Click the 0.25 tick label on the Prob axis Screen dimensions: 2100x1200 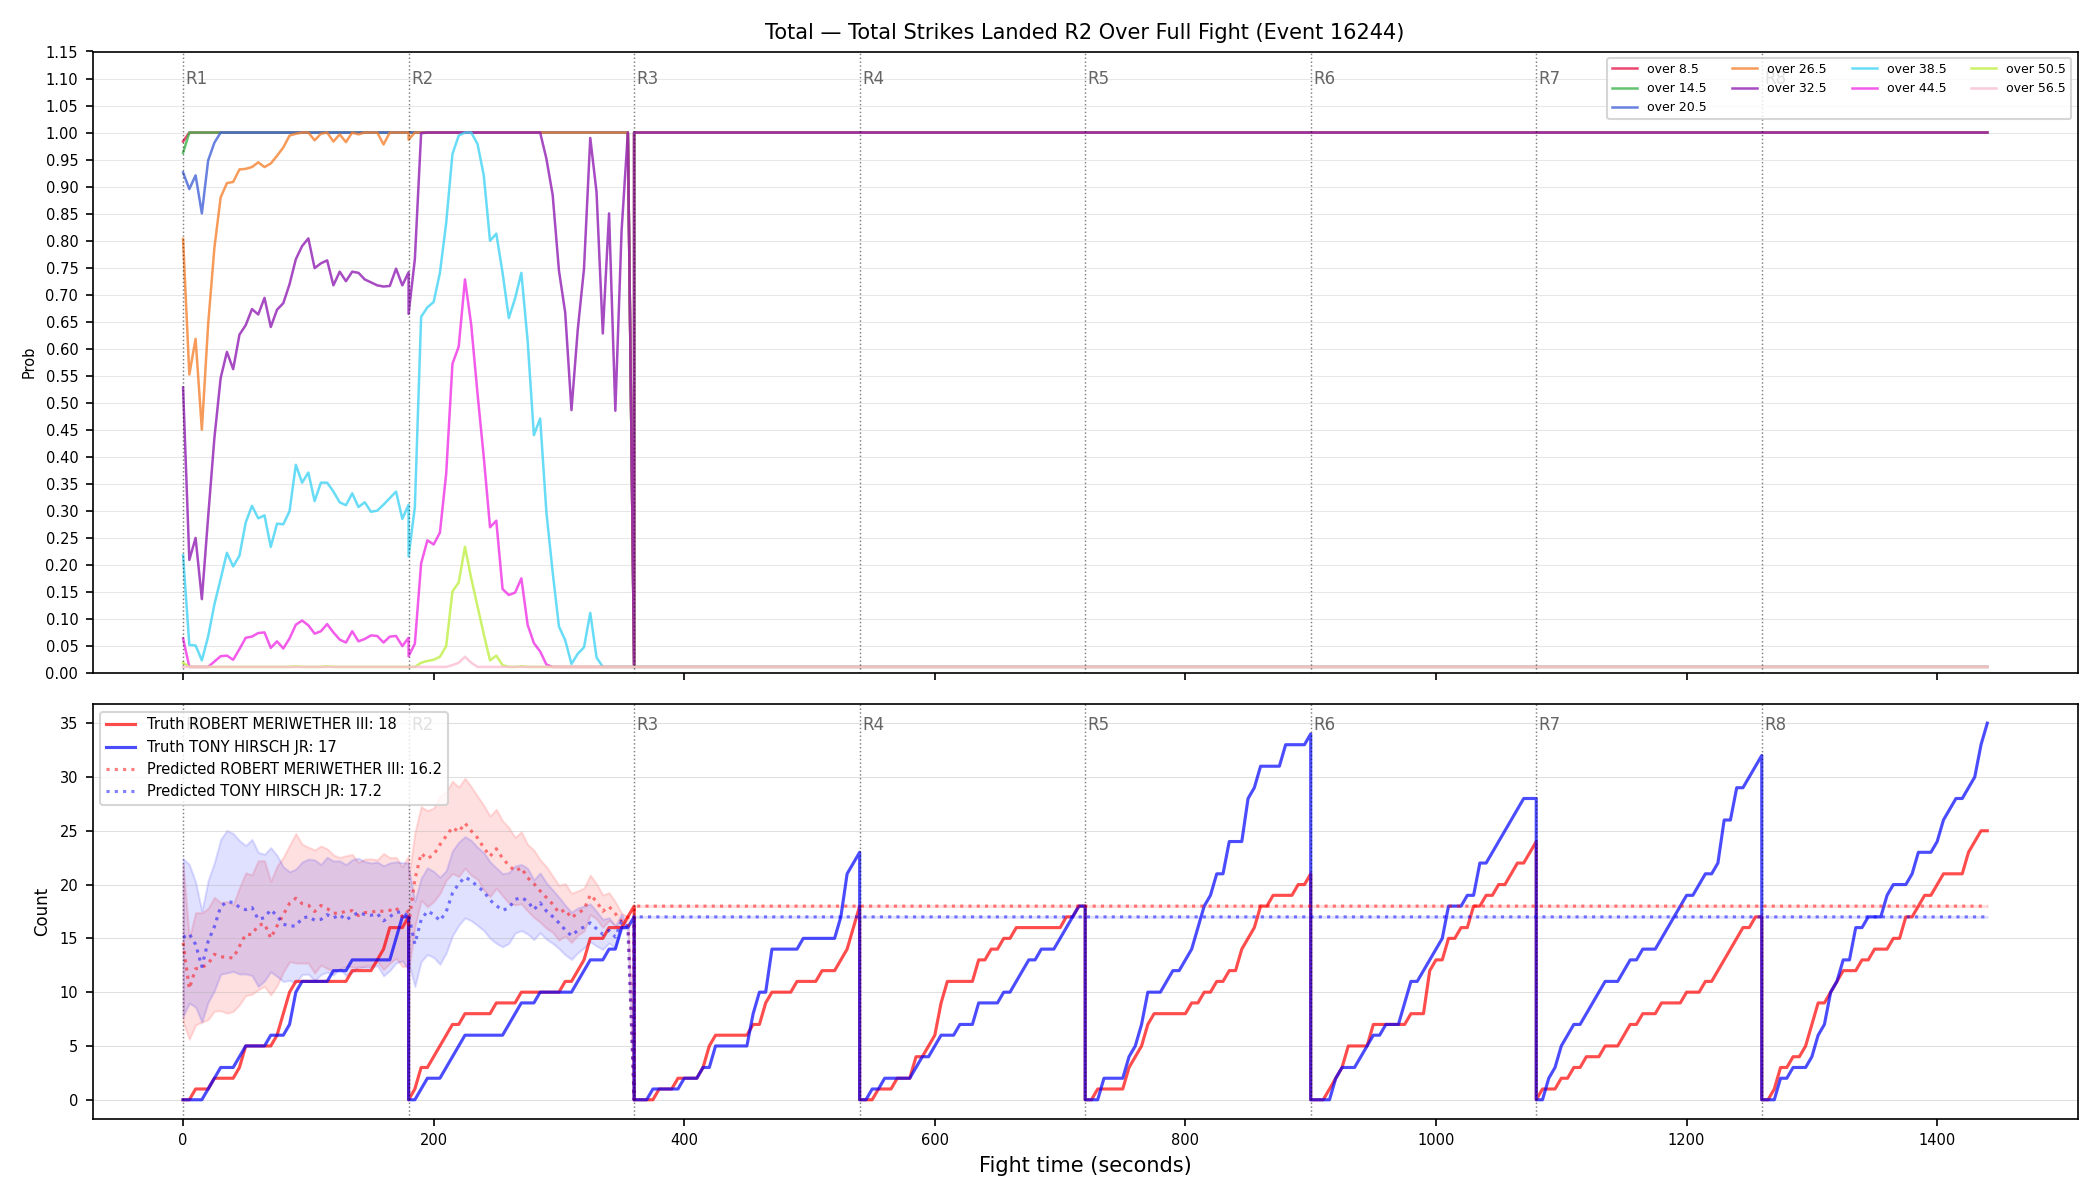(x=63, y=538)
